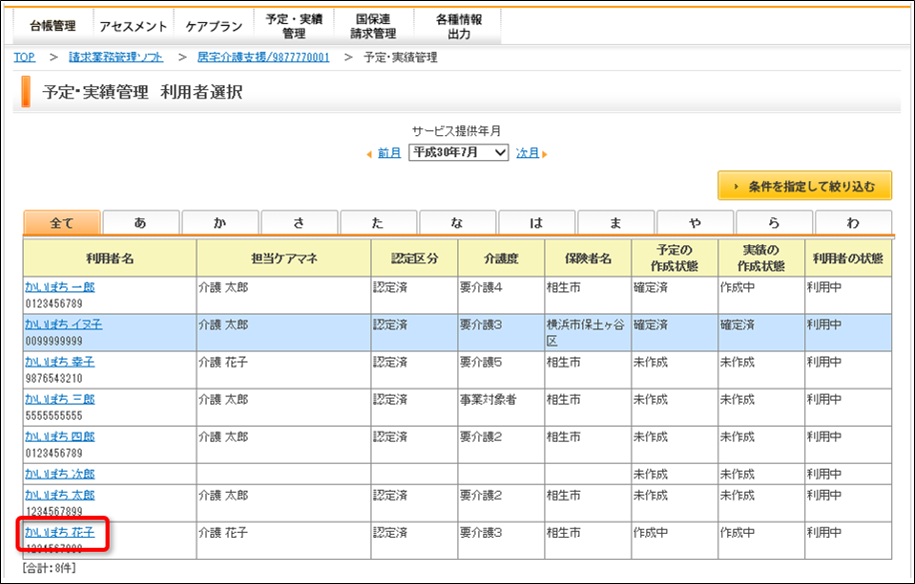Select the か kana tab
Image resolution: width=915 pixels, height=584 pixels.
coord(220,223)
